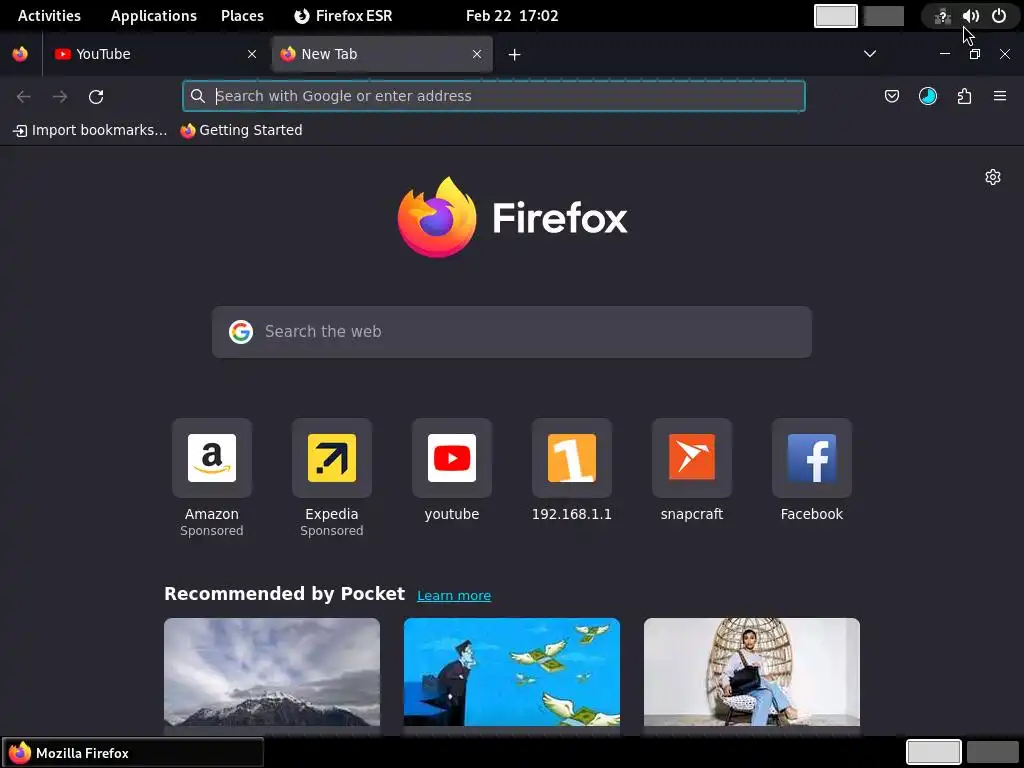Open the clock showing Feb 22 17:02
This screenshot has width=1024, height=768.
click(x=512, y=16)
